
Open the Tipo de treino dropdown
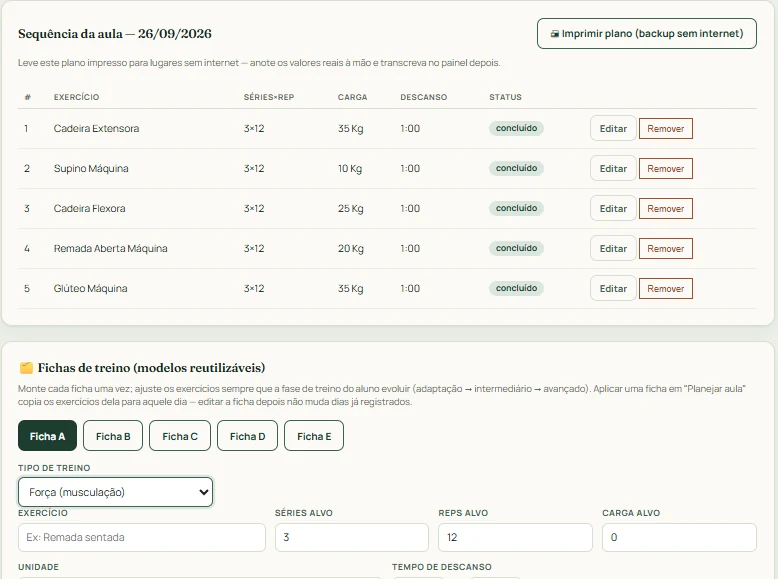click(115, 492)
